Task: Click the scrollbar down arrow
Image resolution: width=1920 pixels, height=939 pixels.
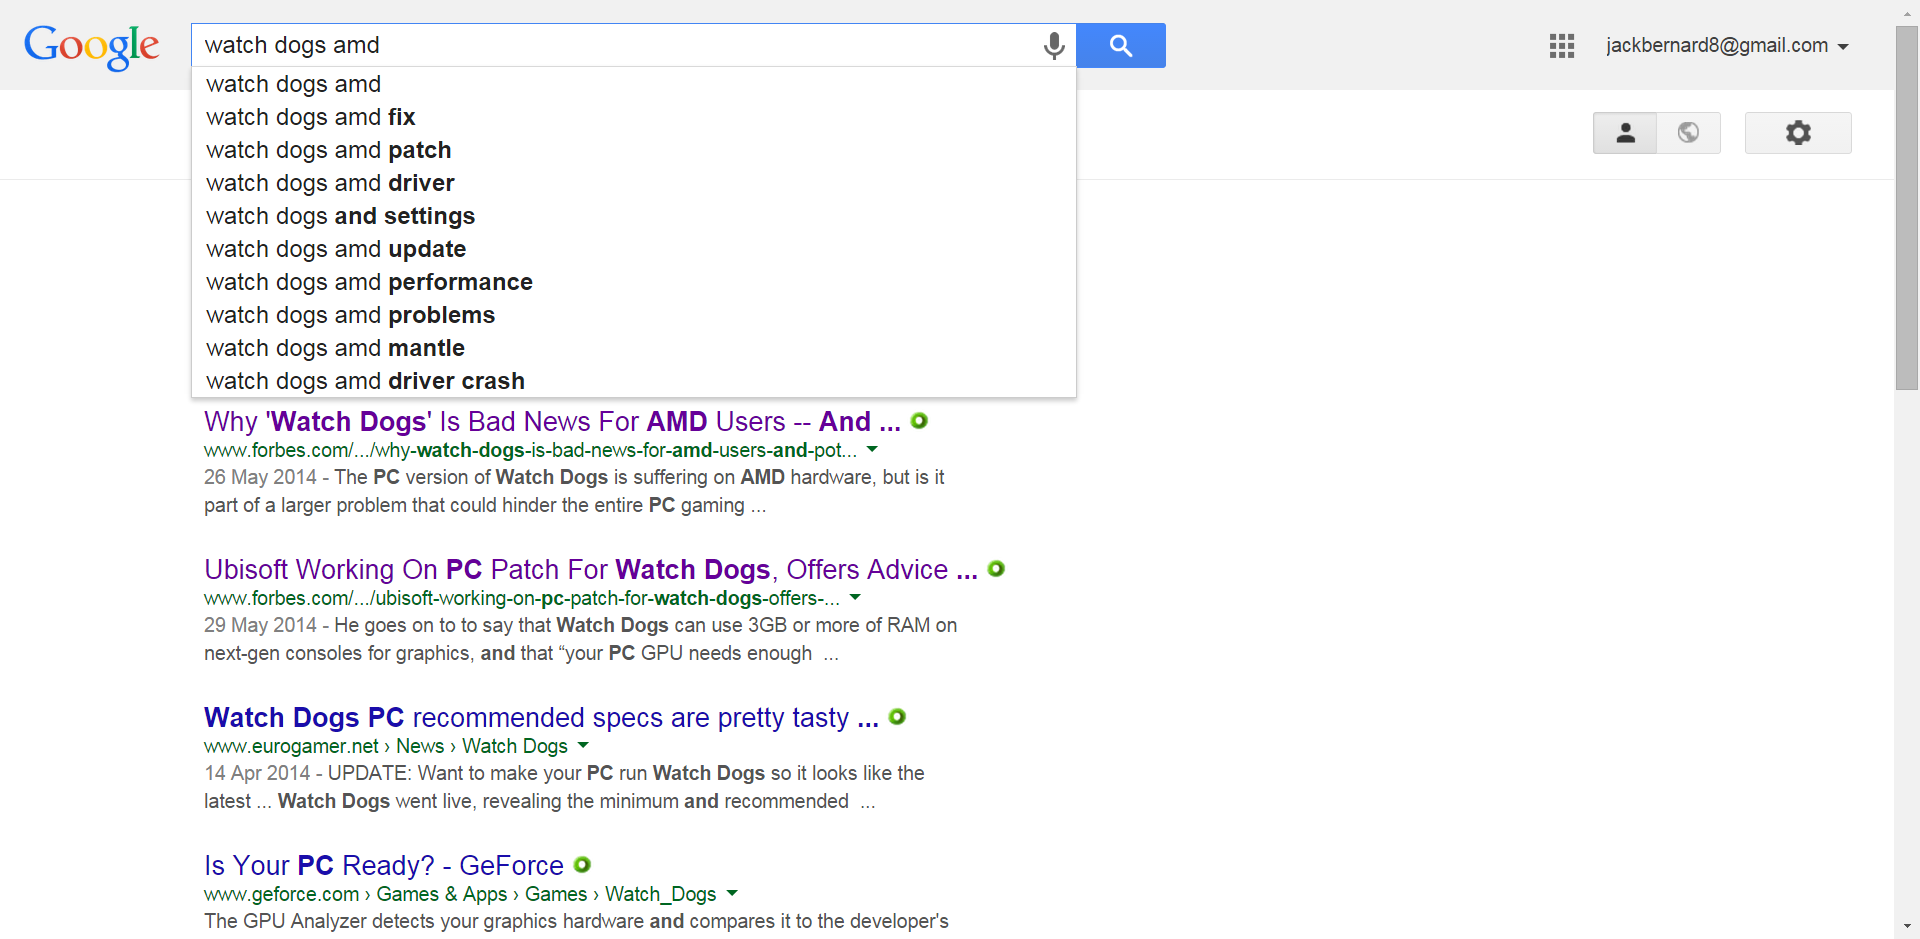Action: click(x=1907, y=927)
